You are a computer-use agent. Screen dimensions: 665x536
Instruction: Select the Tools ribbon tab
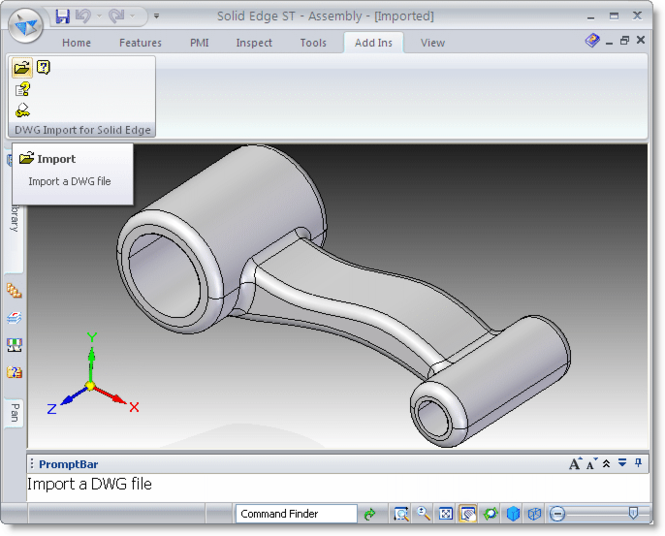tap(313, 43)
